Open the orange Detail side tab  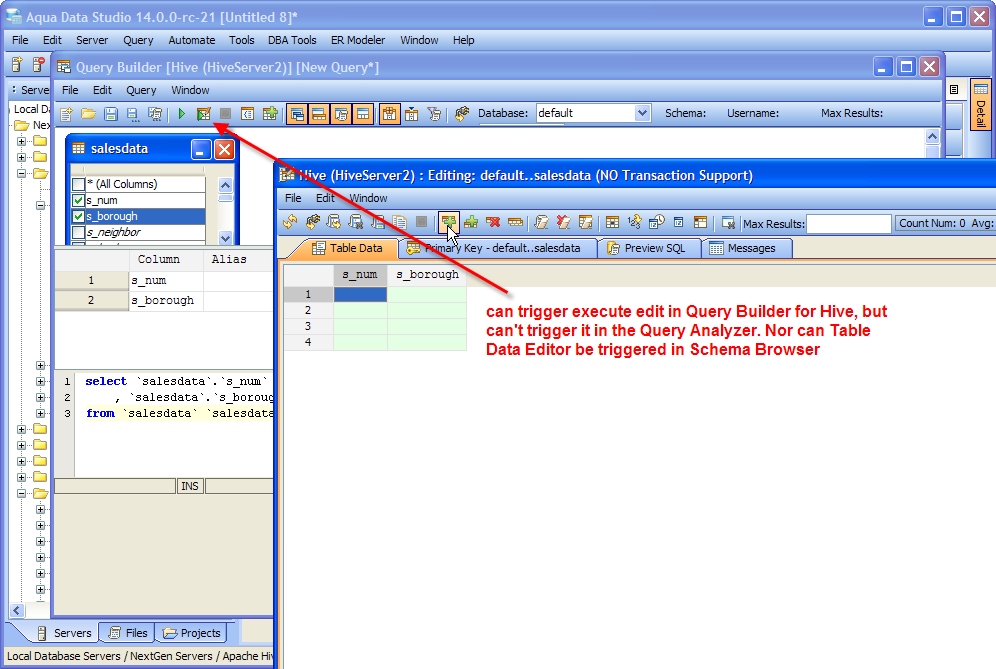tap(981, 105)
